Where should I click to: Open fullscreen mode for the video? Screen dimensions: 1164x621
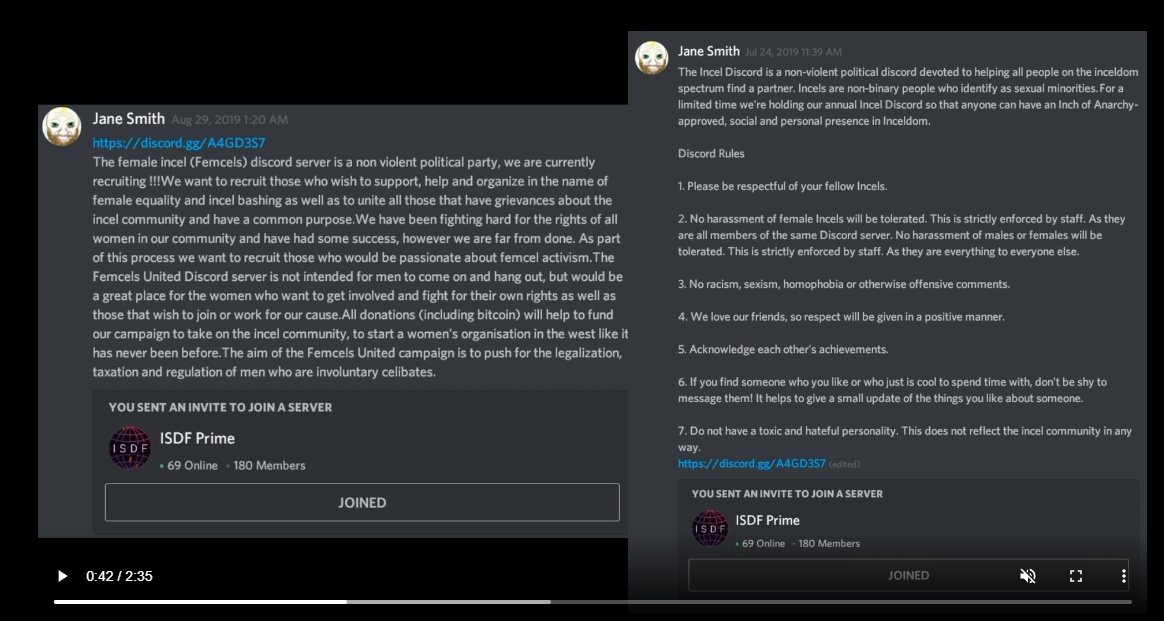pyautogui.click(x=1076, y=576)
